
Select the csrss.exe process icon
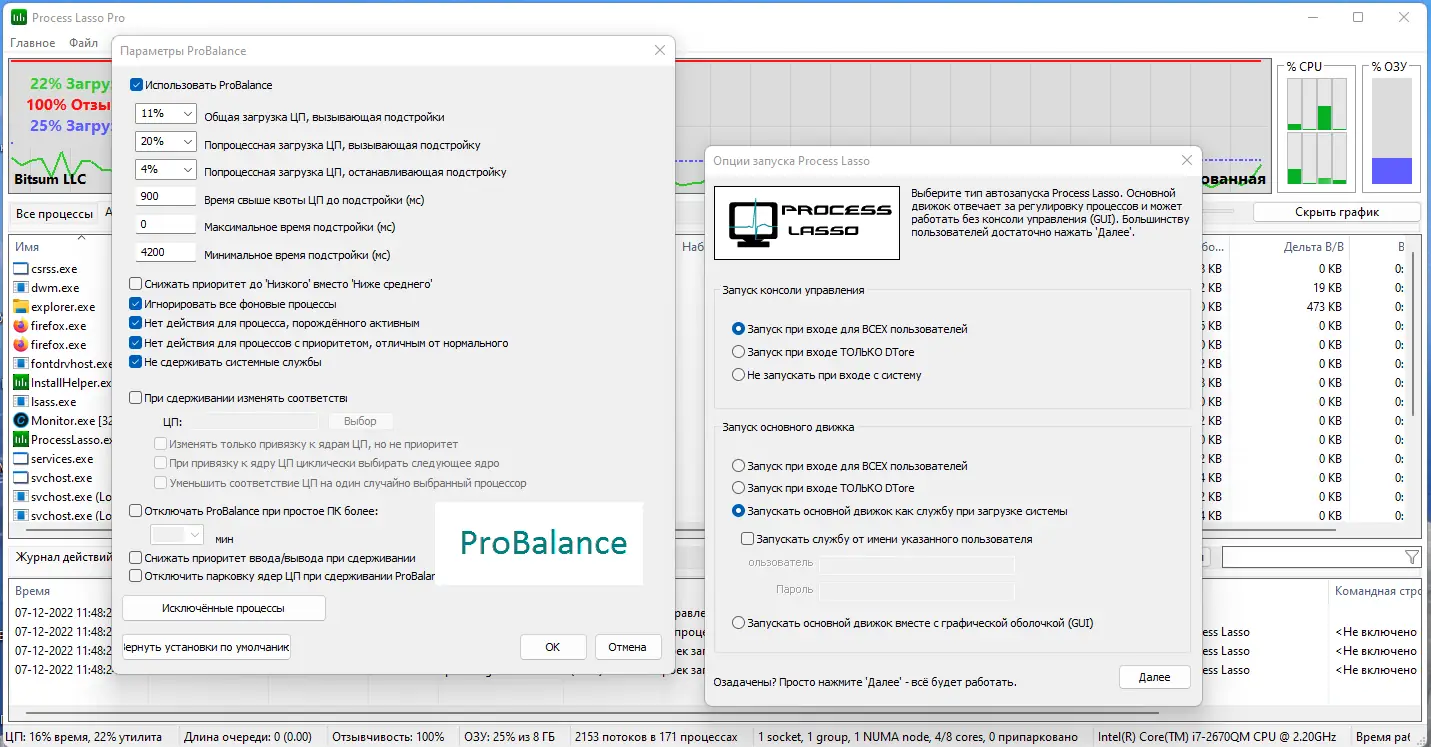[x=21, y=269]
